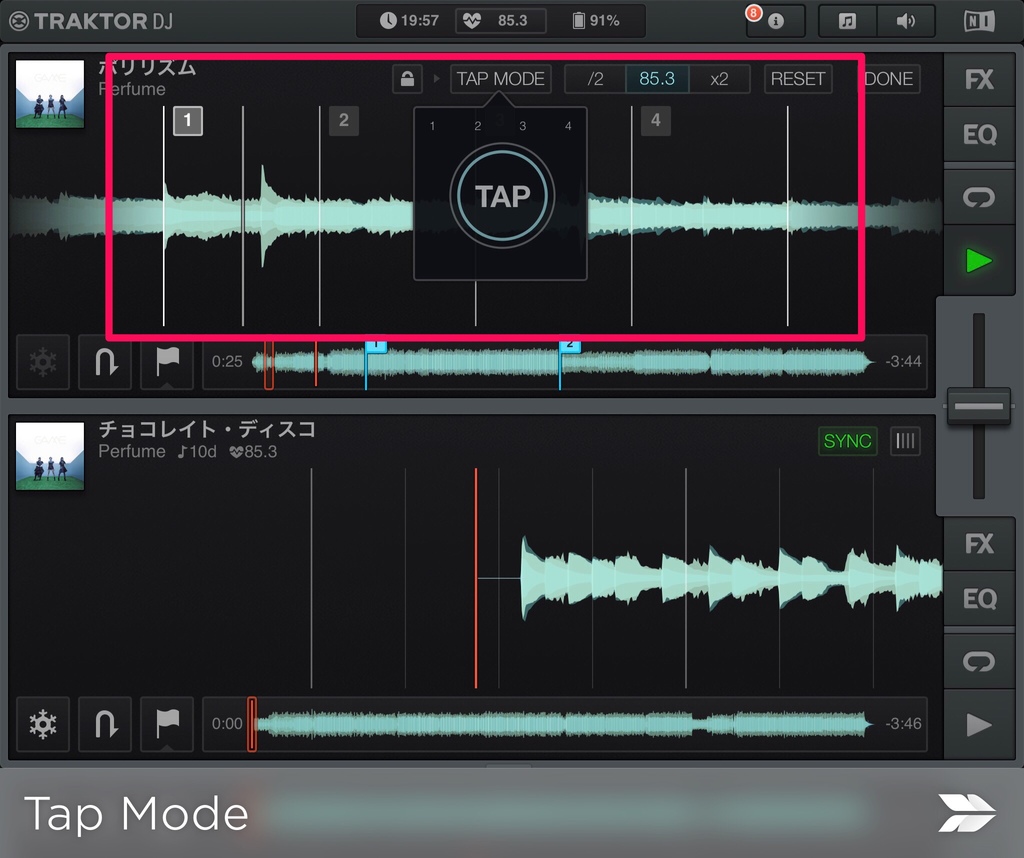The image size is (1024, 858).
Task: Select master tempo 85.3 display
Action: pos(501,21)
